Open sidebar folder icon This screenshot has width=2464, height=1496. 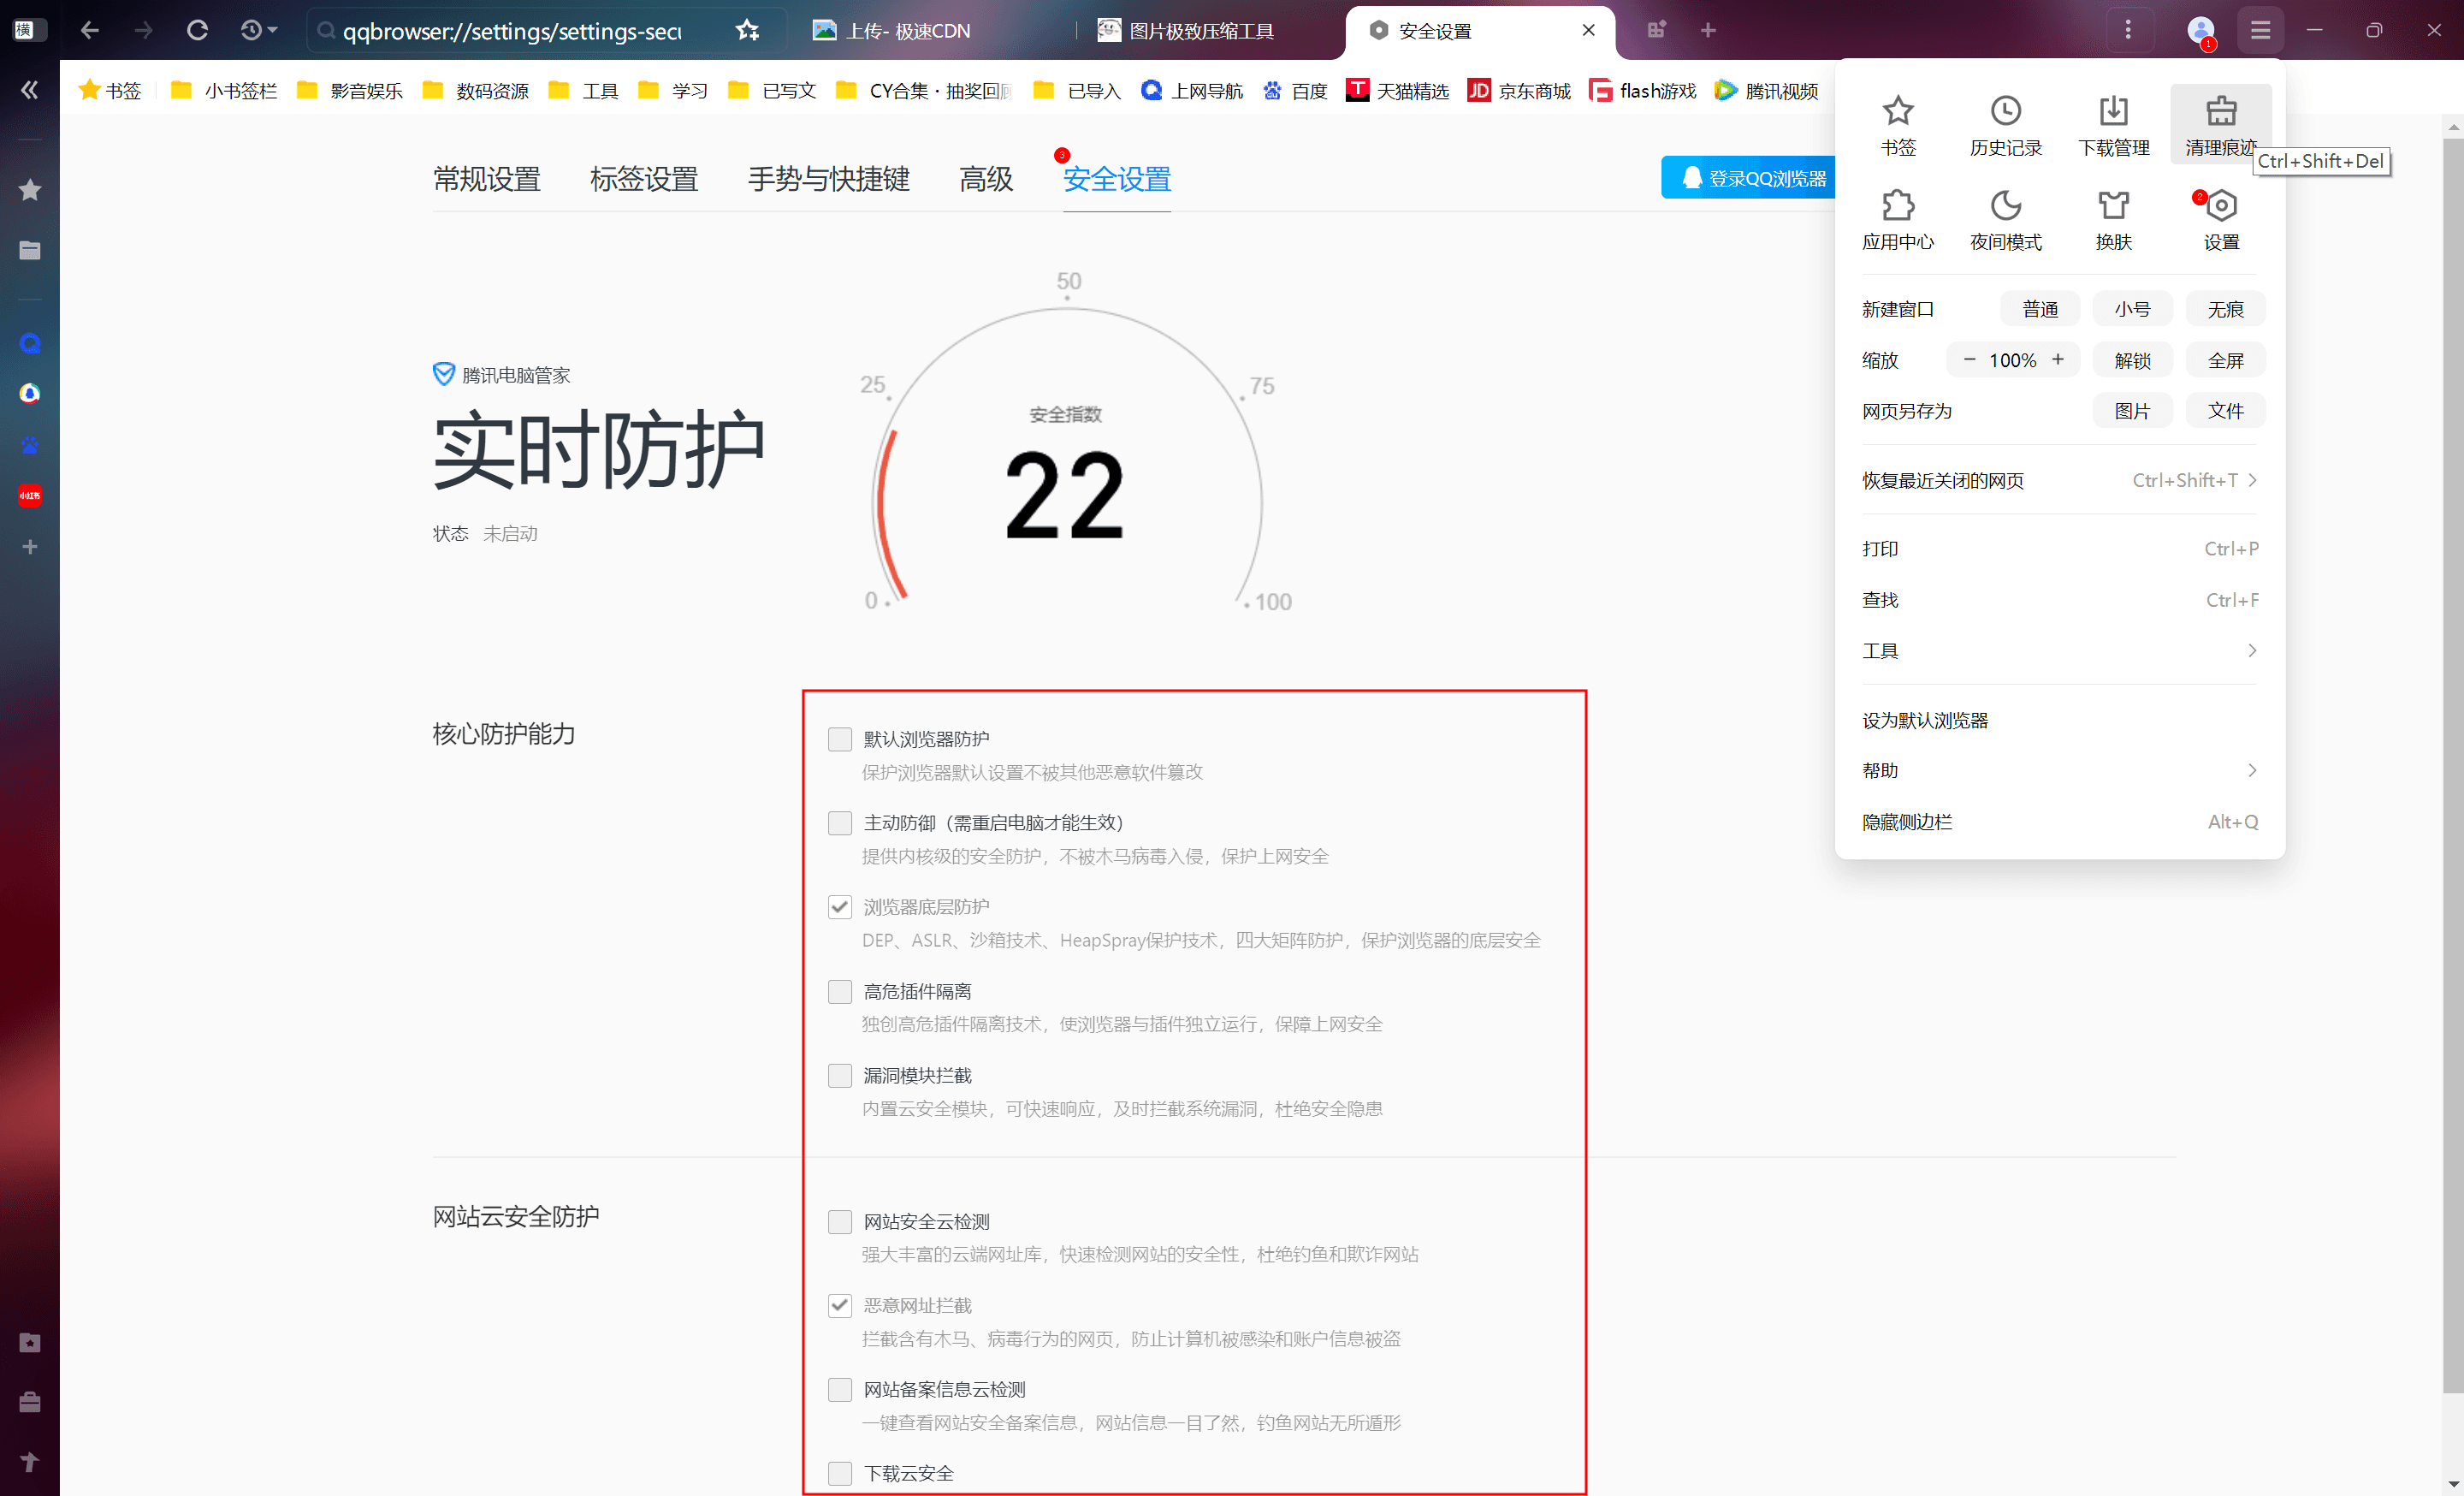30,250
